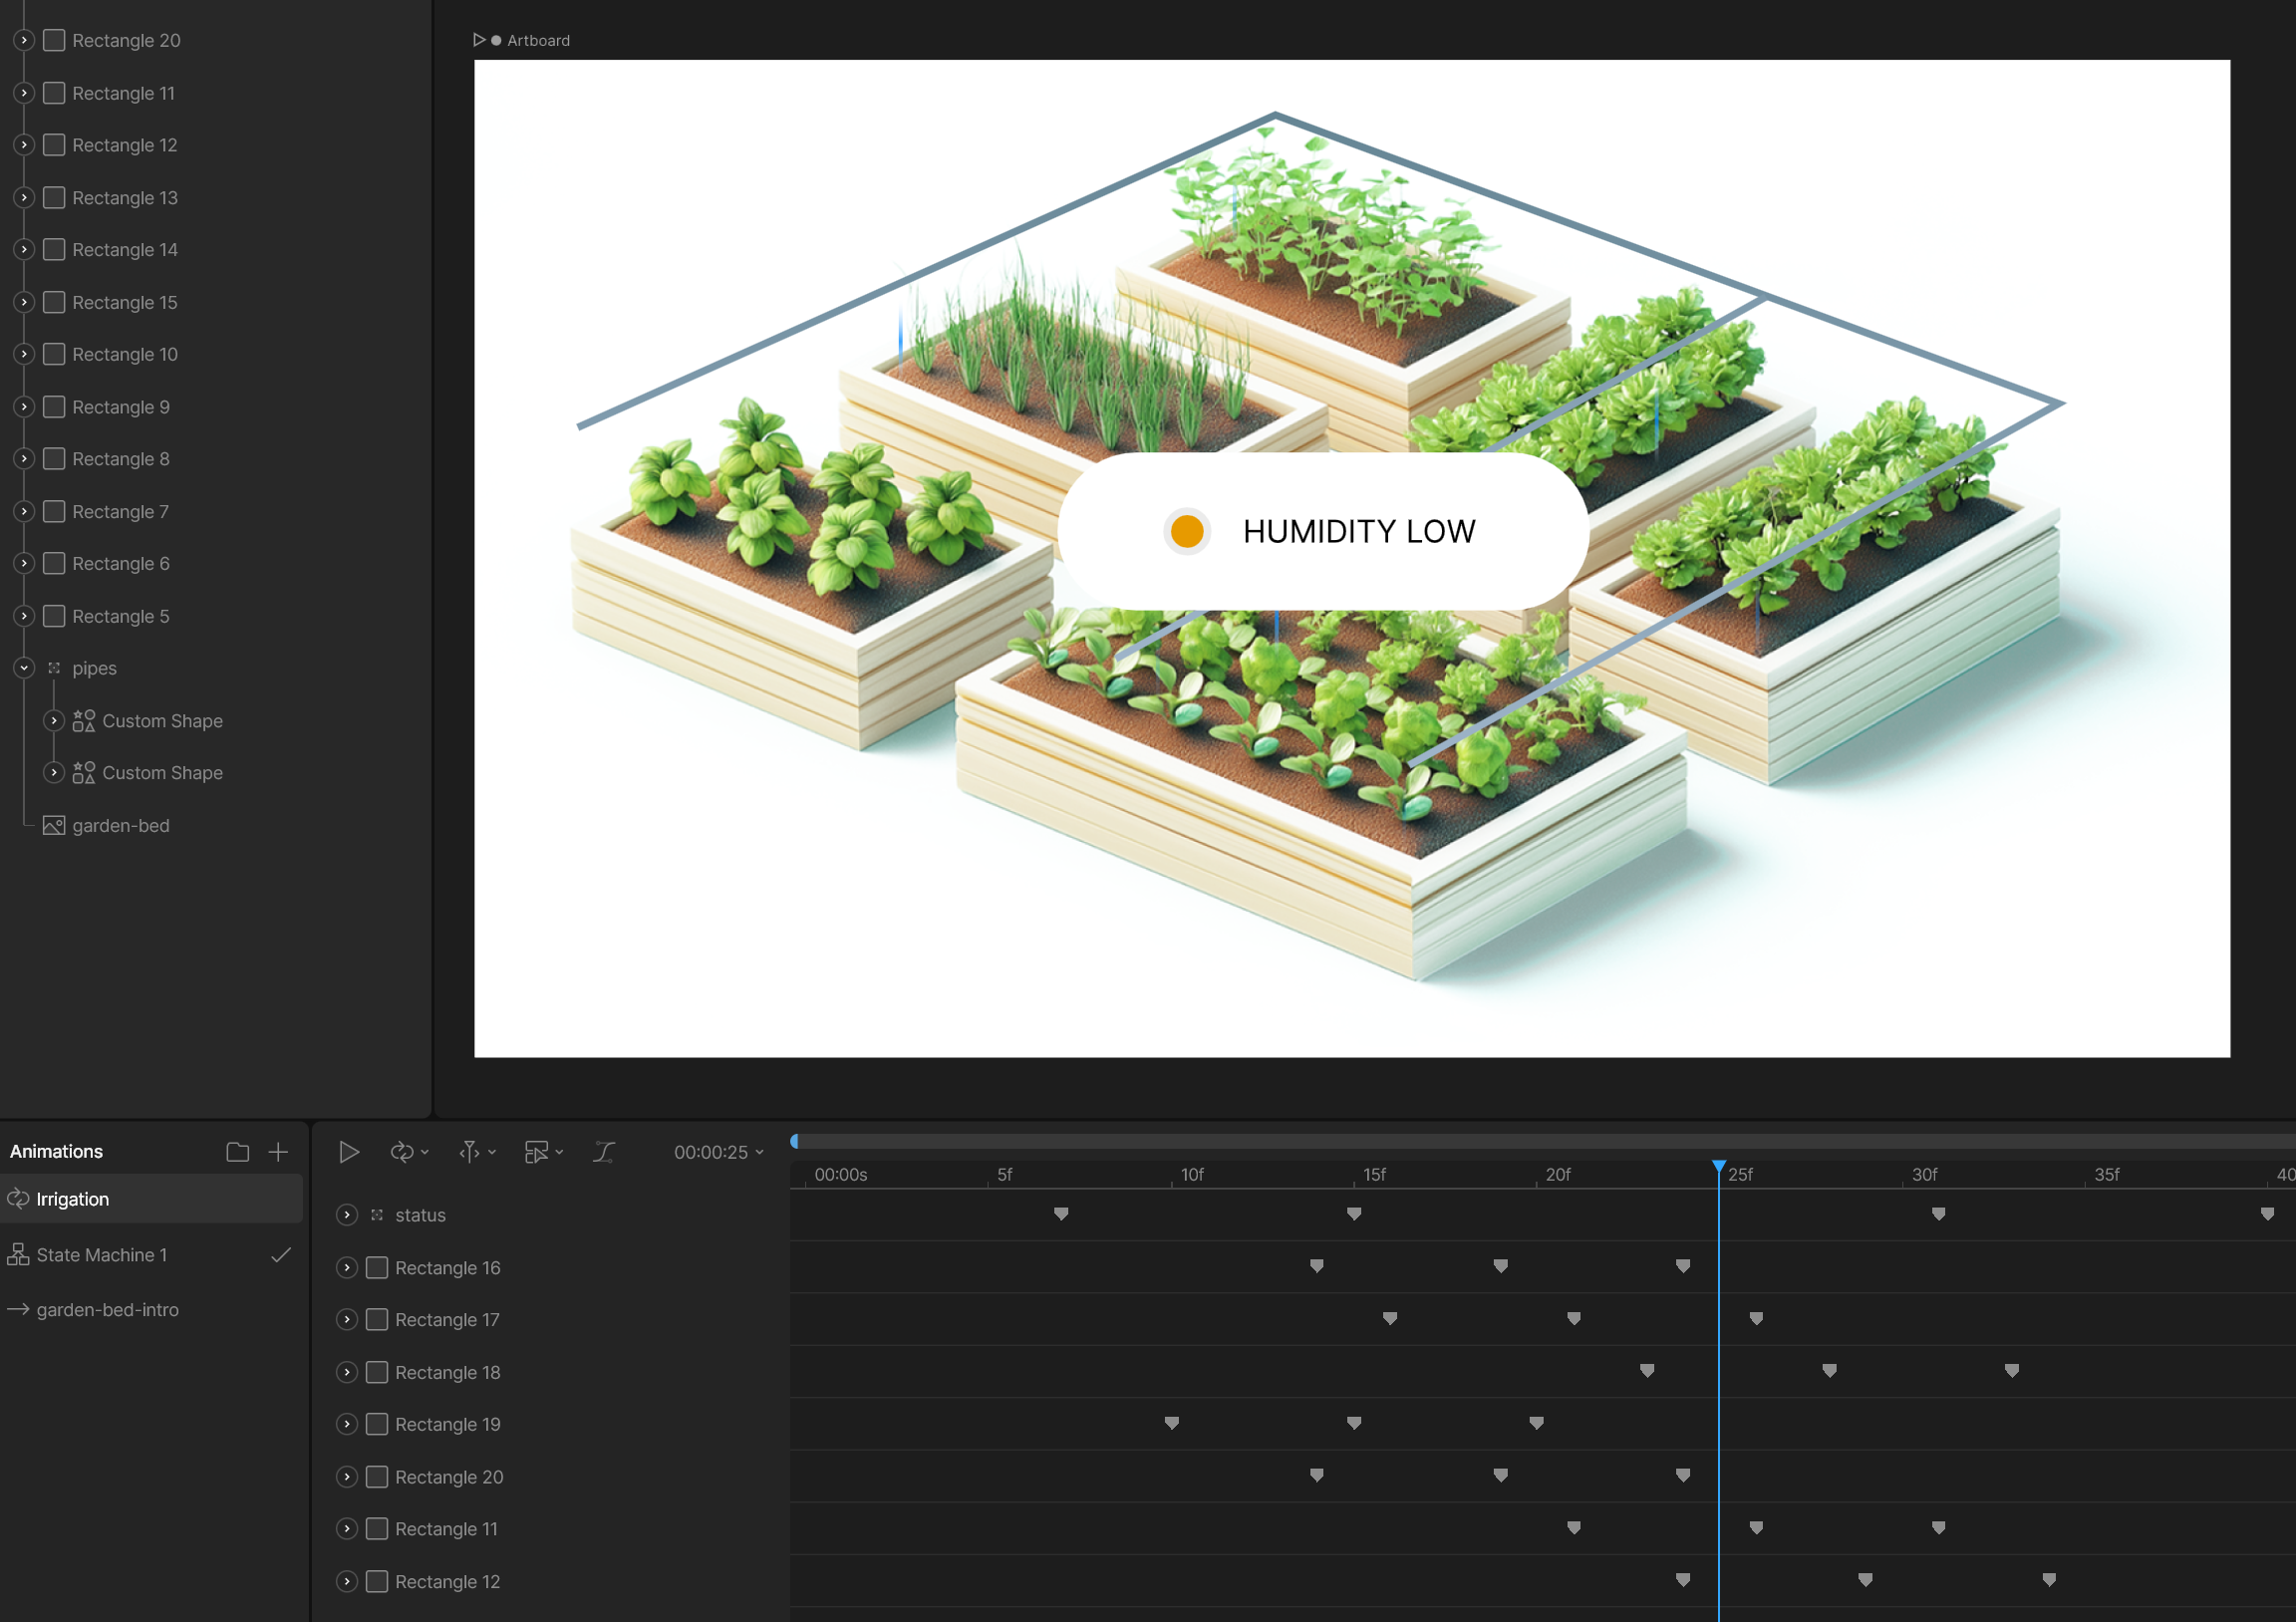Open the loop mode dropdown in timeline
The image size is (2296, 1622).
point(409,1152)
